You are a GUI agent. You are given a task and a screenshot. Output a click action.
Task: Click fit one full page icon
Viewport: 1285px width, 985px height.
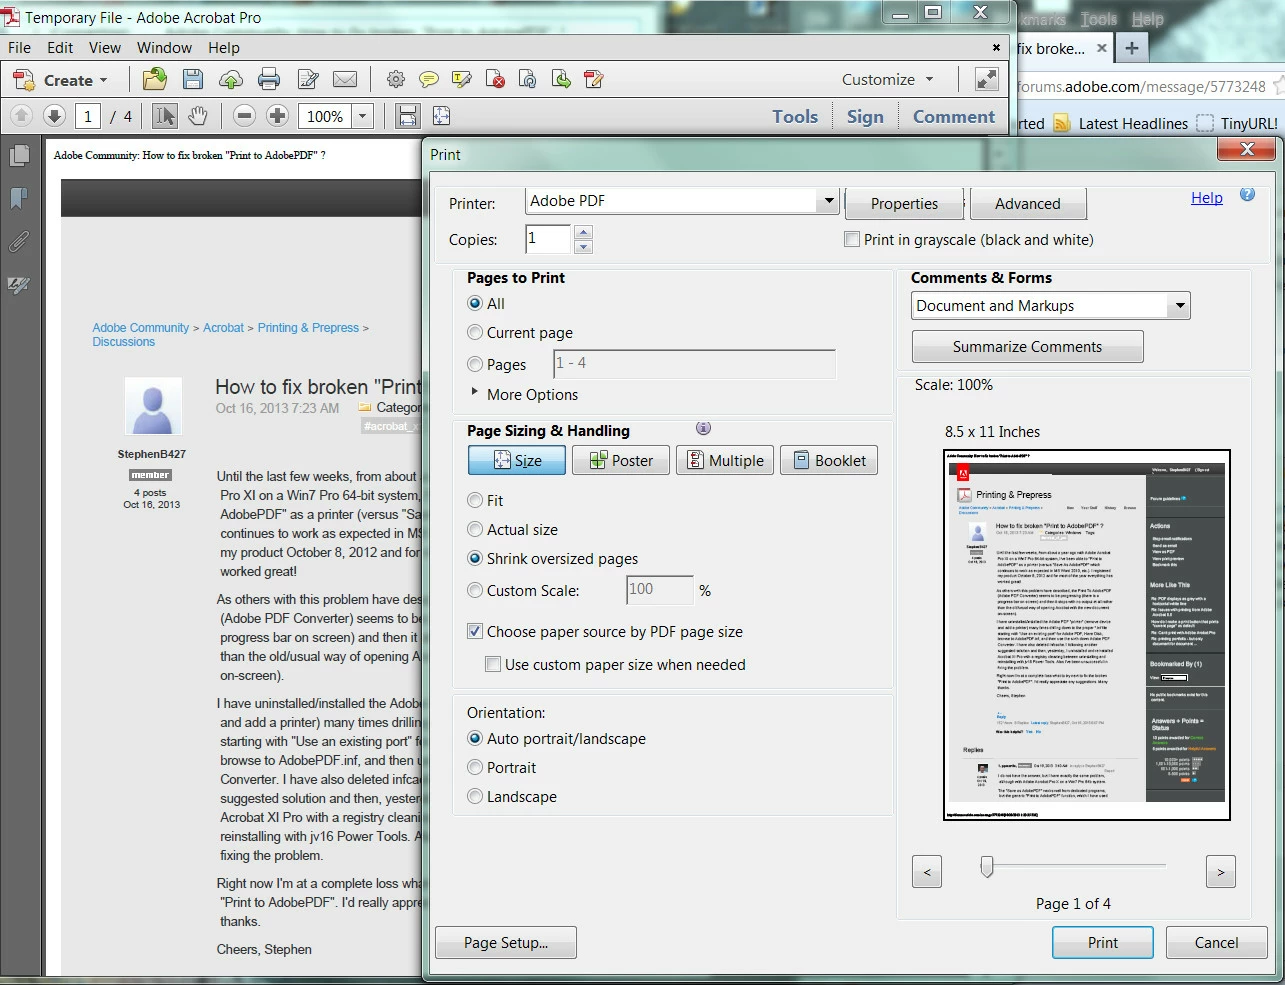tap(441, 116)
